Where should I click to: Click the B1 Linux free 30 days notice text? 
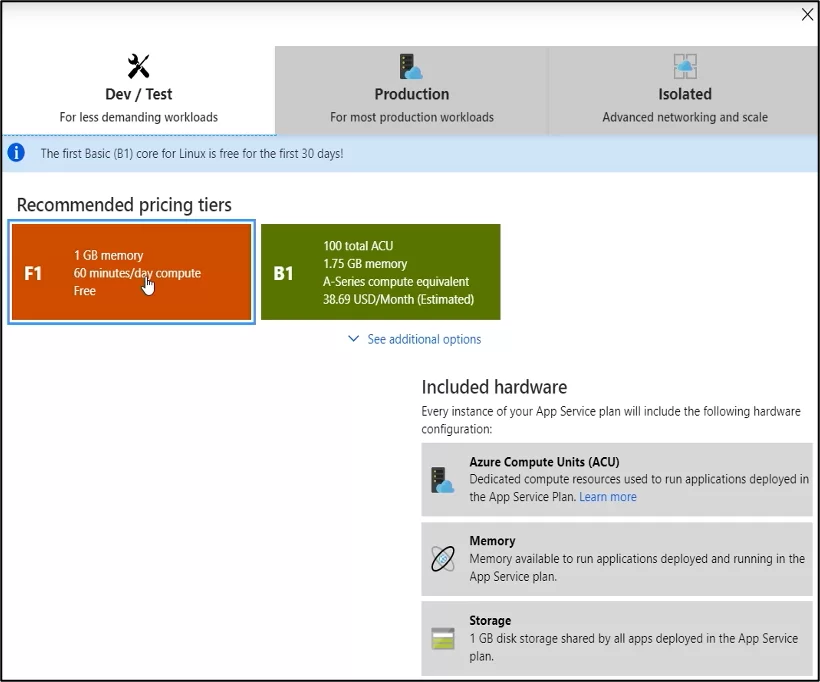(x=192, y=153)
